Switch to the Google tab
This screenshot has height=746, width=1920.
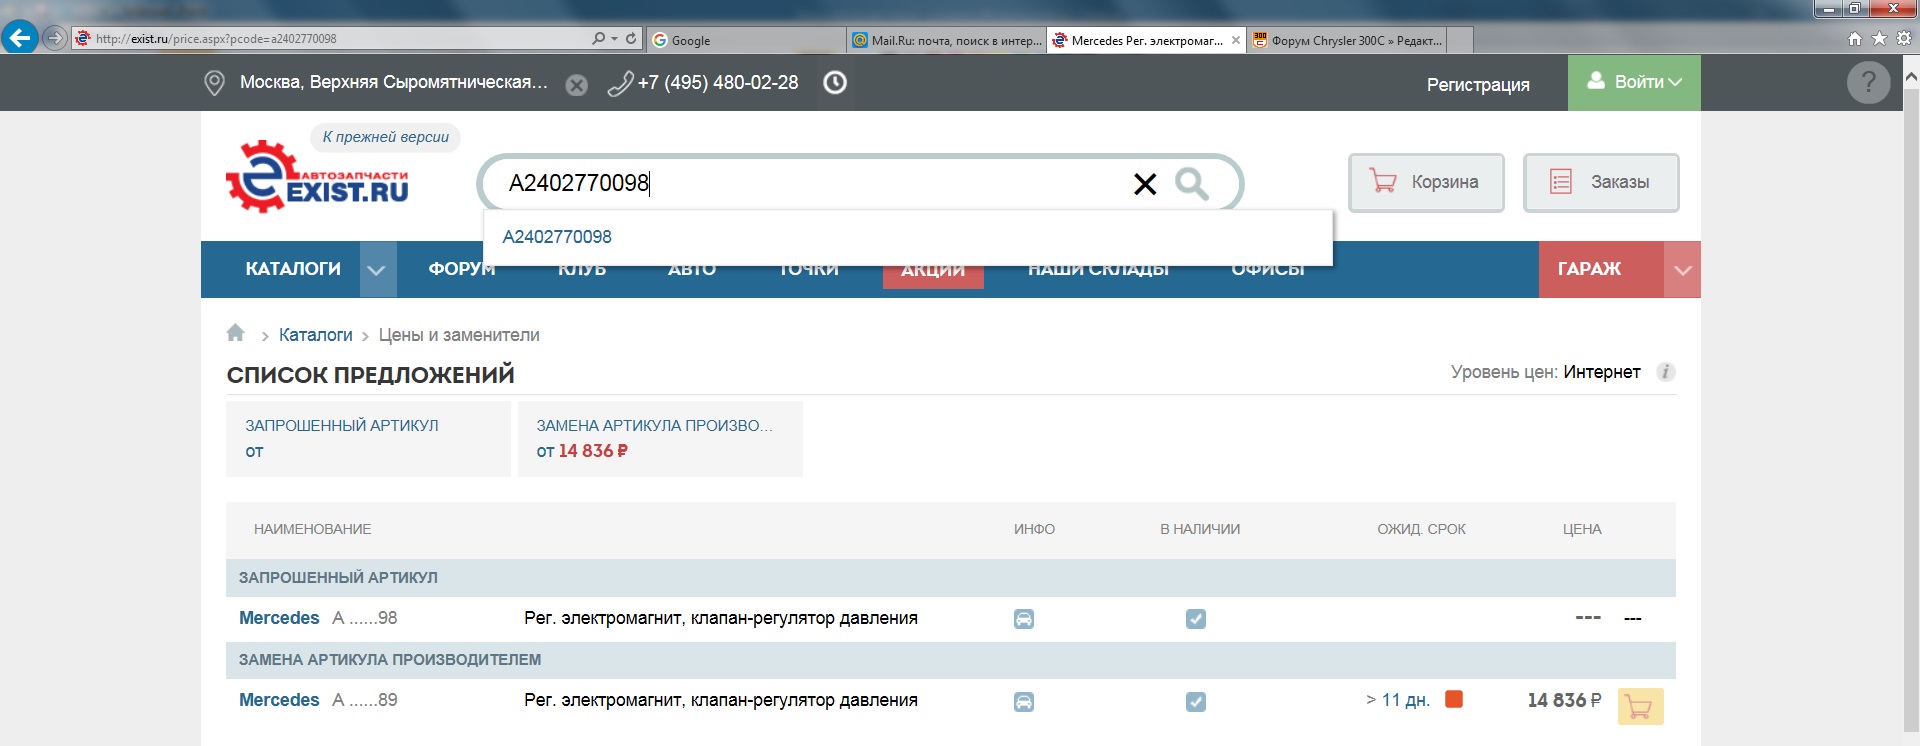(x=745, y=40)
